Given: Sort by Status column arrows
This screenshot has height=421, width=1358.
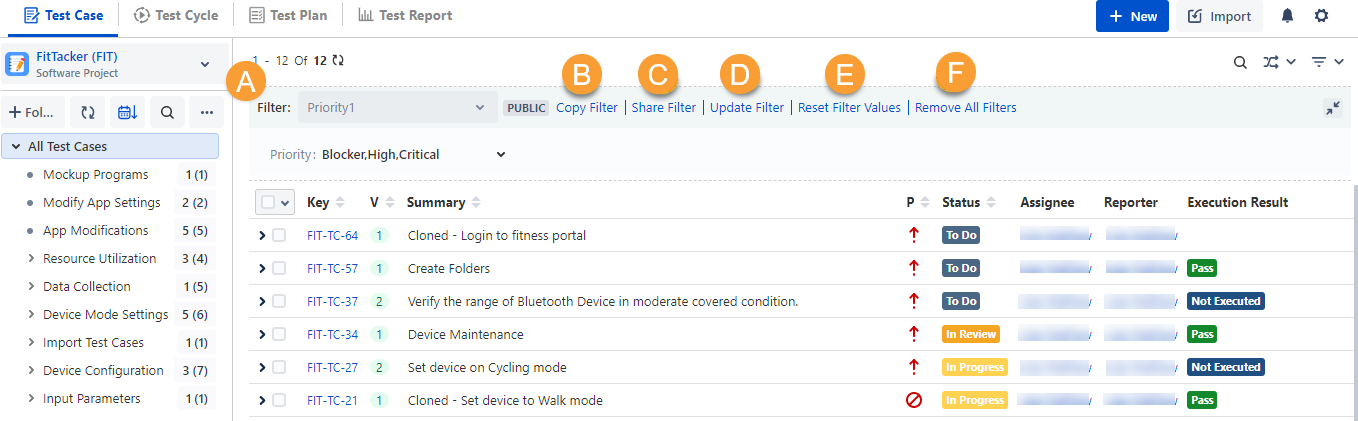Looking at the screenshot, I should coord(991,202).
